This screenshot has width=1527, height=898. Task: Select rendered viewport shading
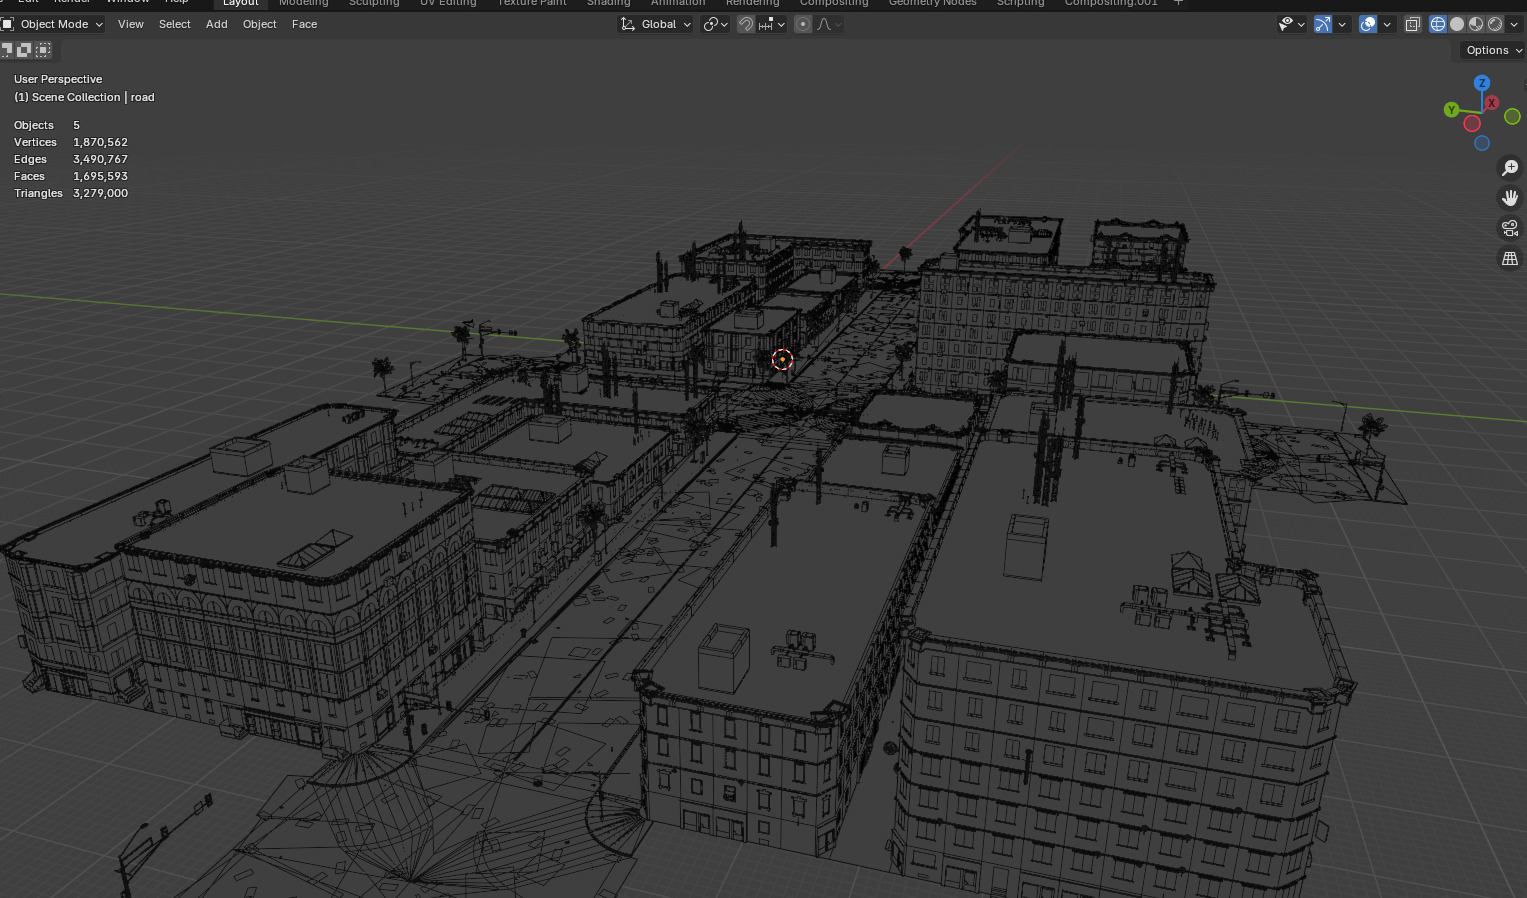1495,24
